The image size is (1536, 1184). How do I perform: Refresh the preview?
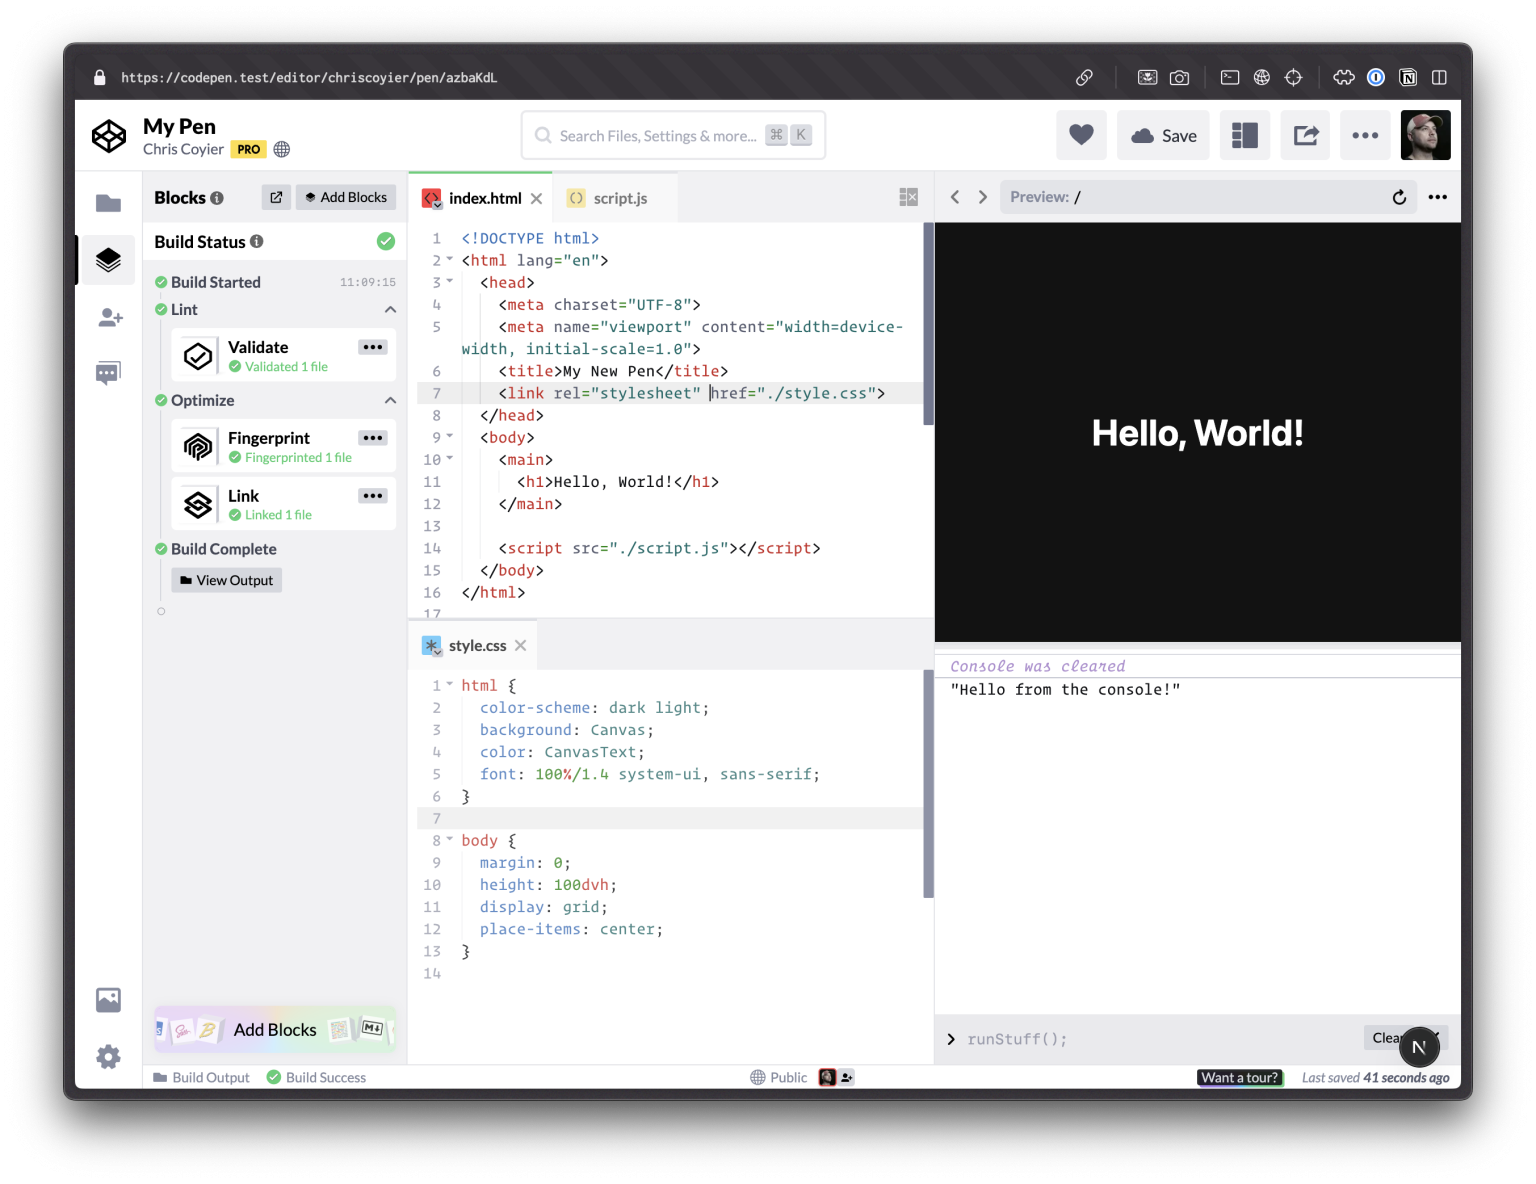1399,197
